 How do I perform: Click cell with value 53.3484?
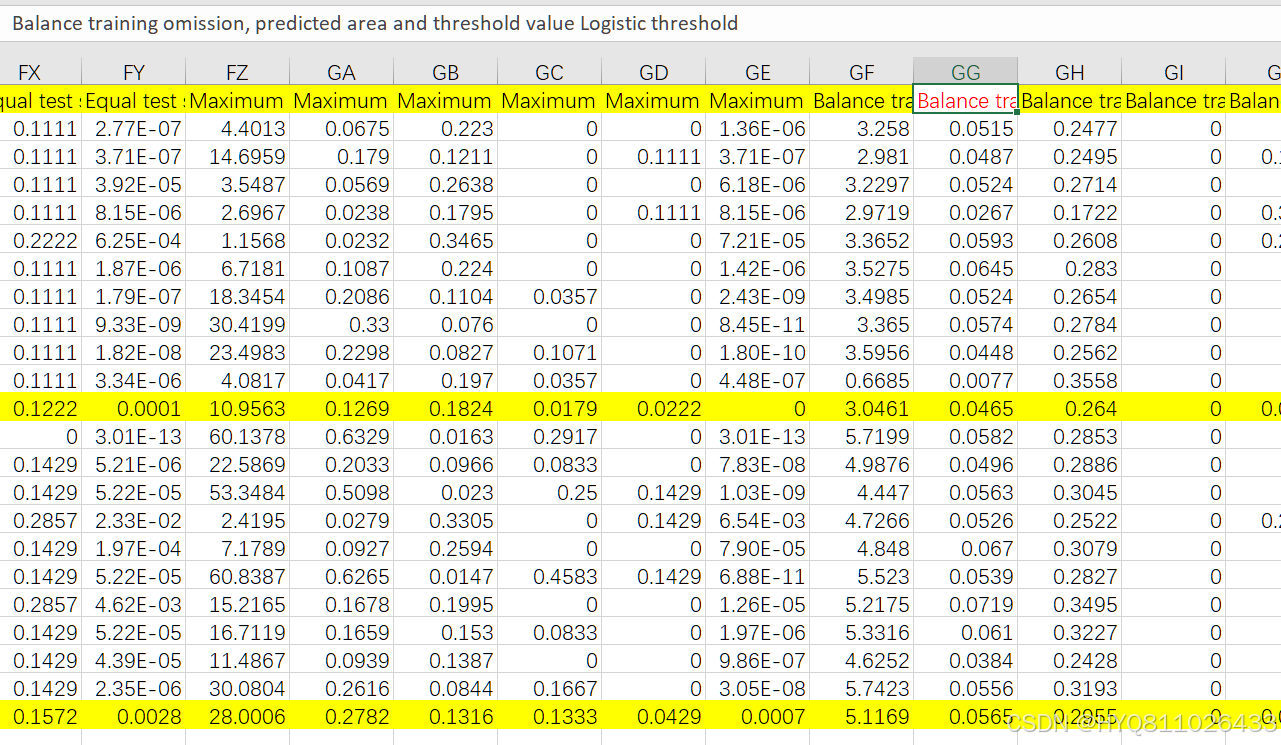tap(238, 493)
